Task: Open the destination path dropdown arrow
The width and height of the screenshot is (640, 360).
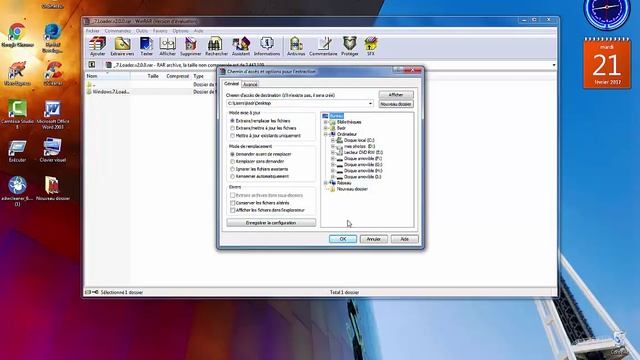Action: pos(370,103)
